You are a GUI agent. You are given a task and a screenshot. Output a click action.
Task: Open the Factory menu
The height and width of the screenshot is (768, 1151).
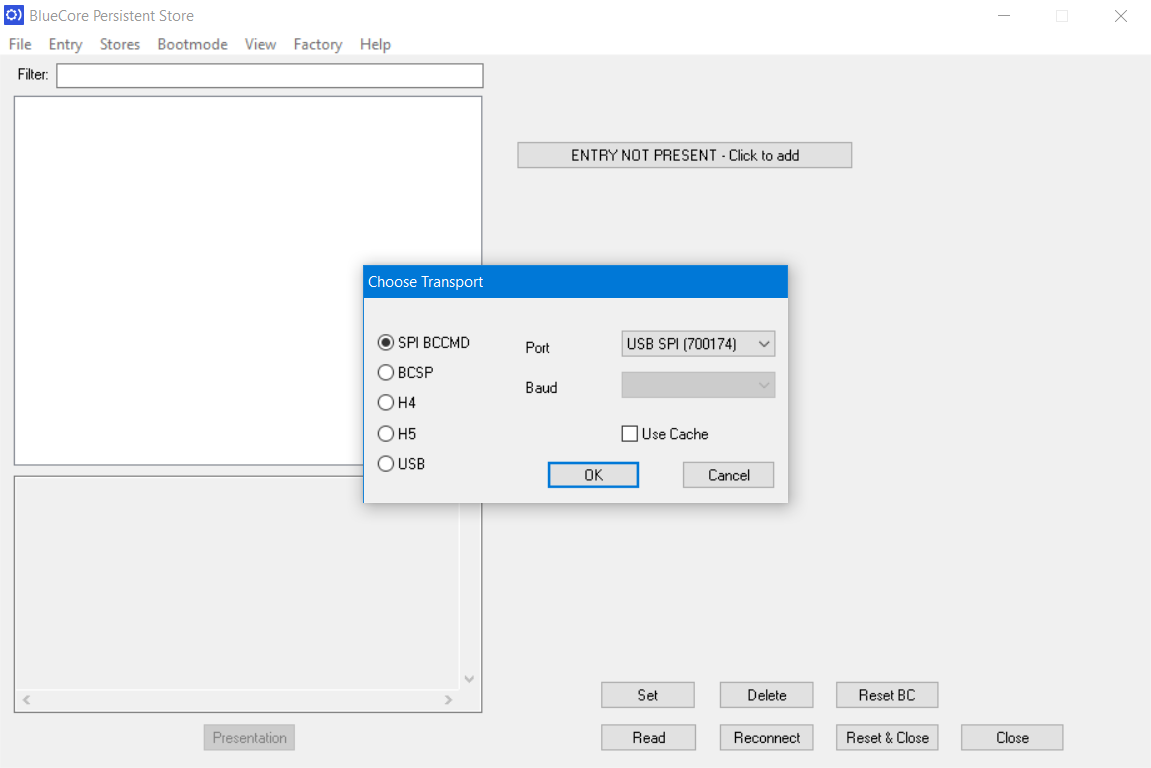click(x=317, y=44)
